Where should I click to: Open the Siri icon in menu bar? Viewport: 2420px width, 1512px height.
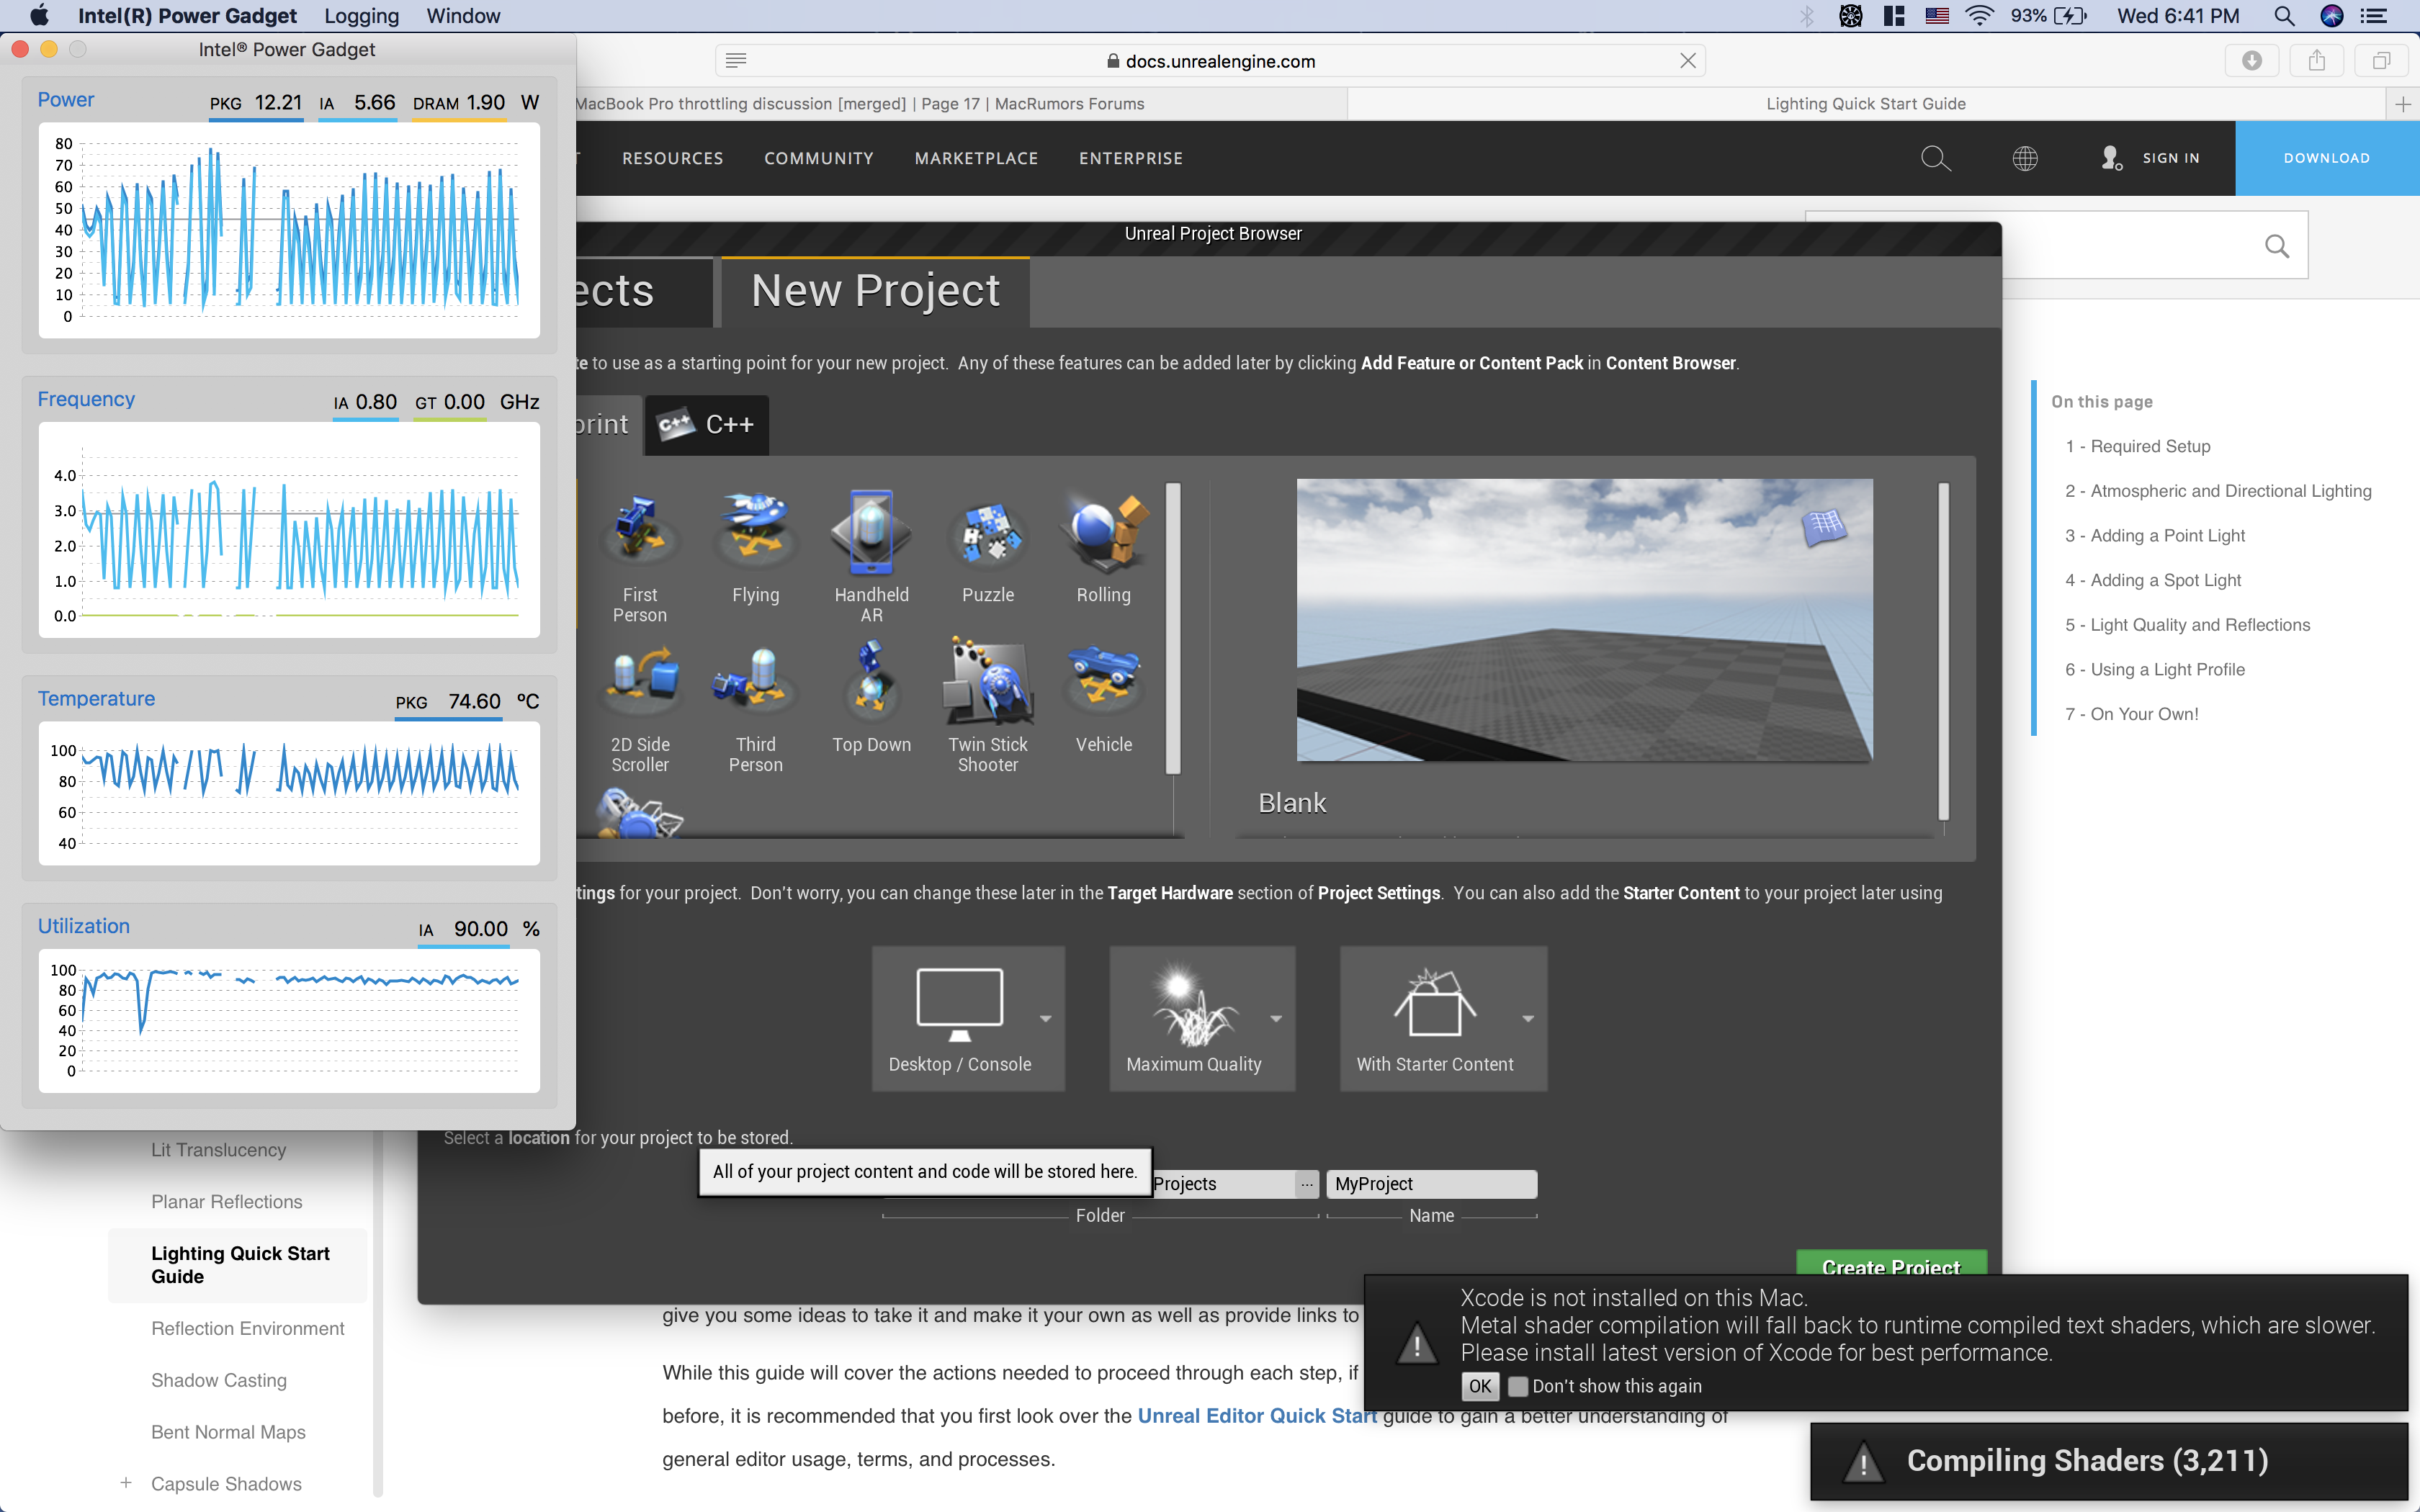[x=2331, y=16]
